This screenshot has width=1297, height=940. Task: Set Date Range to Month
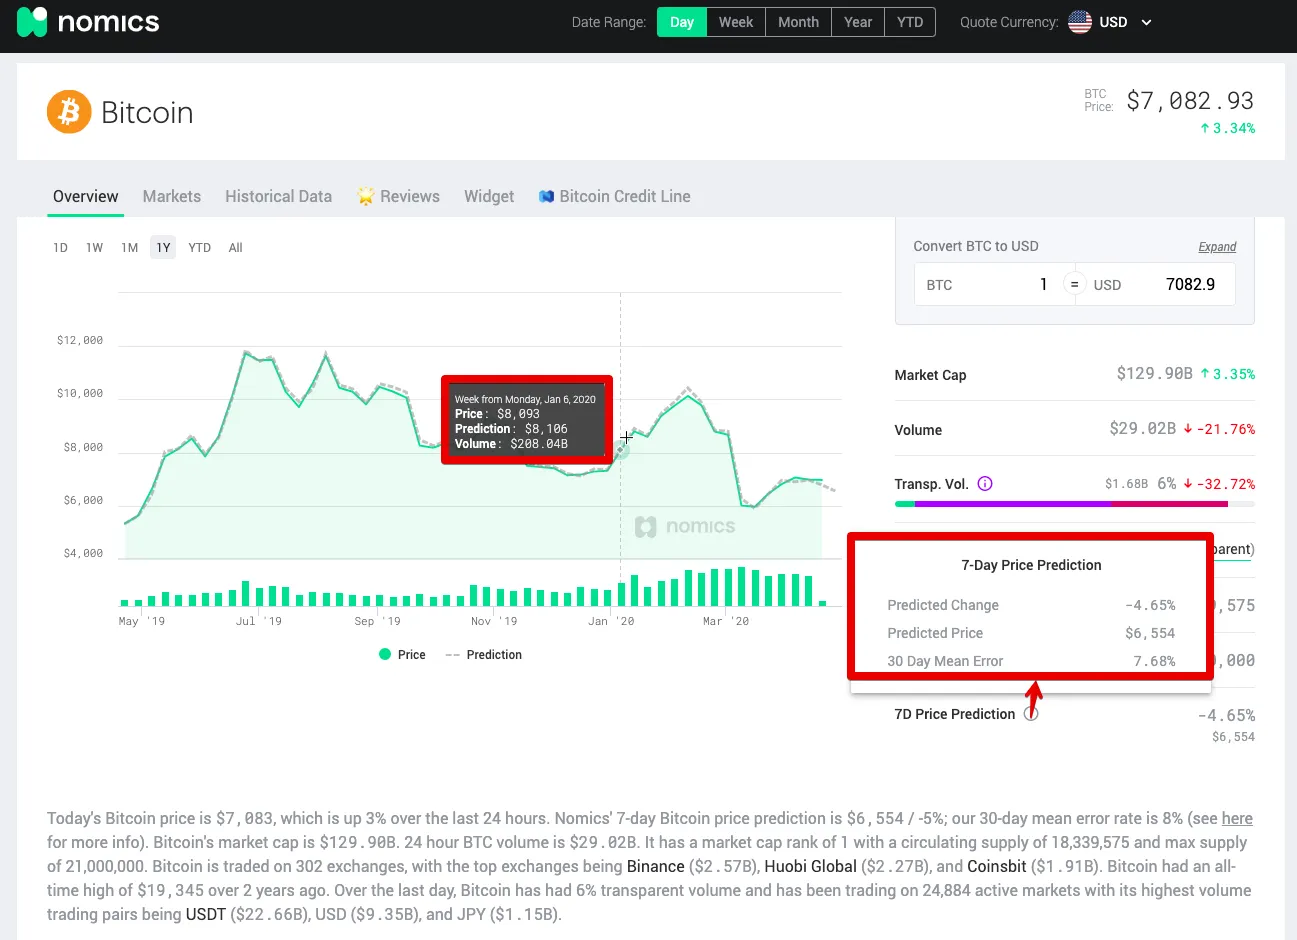[798, 22]
